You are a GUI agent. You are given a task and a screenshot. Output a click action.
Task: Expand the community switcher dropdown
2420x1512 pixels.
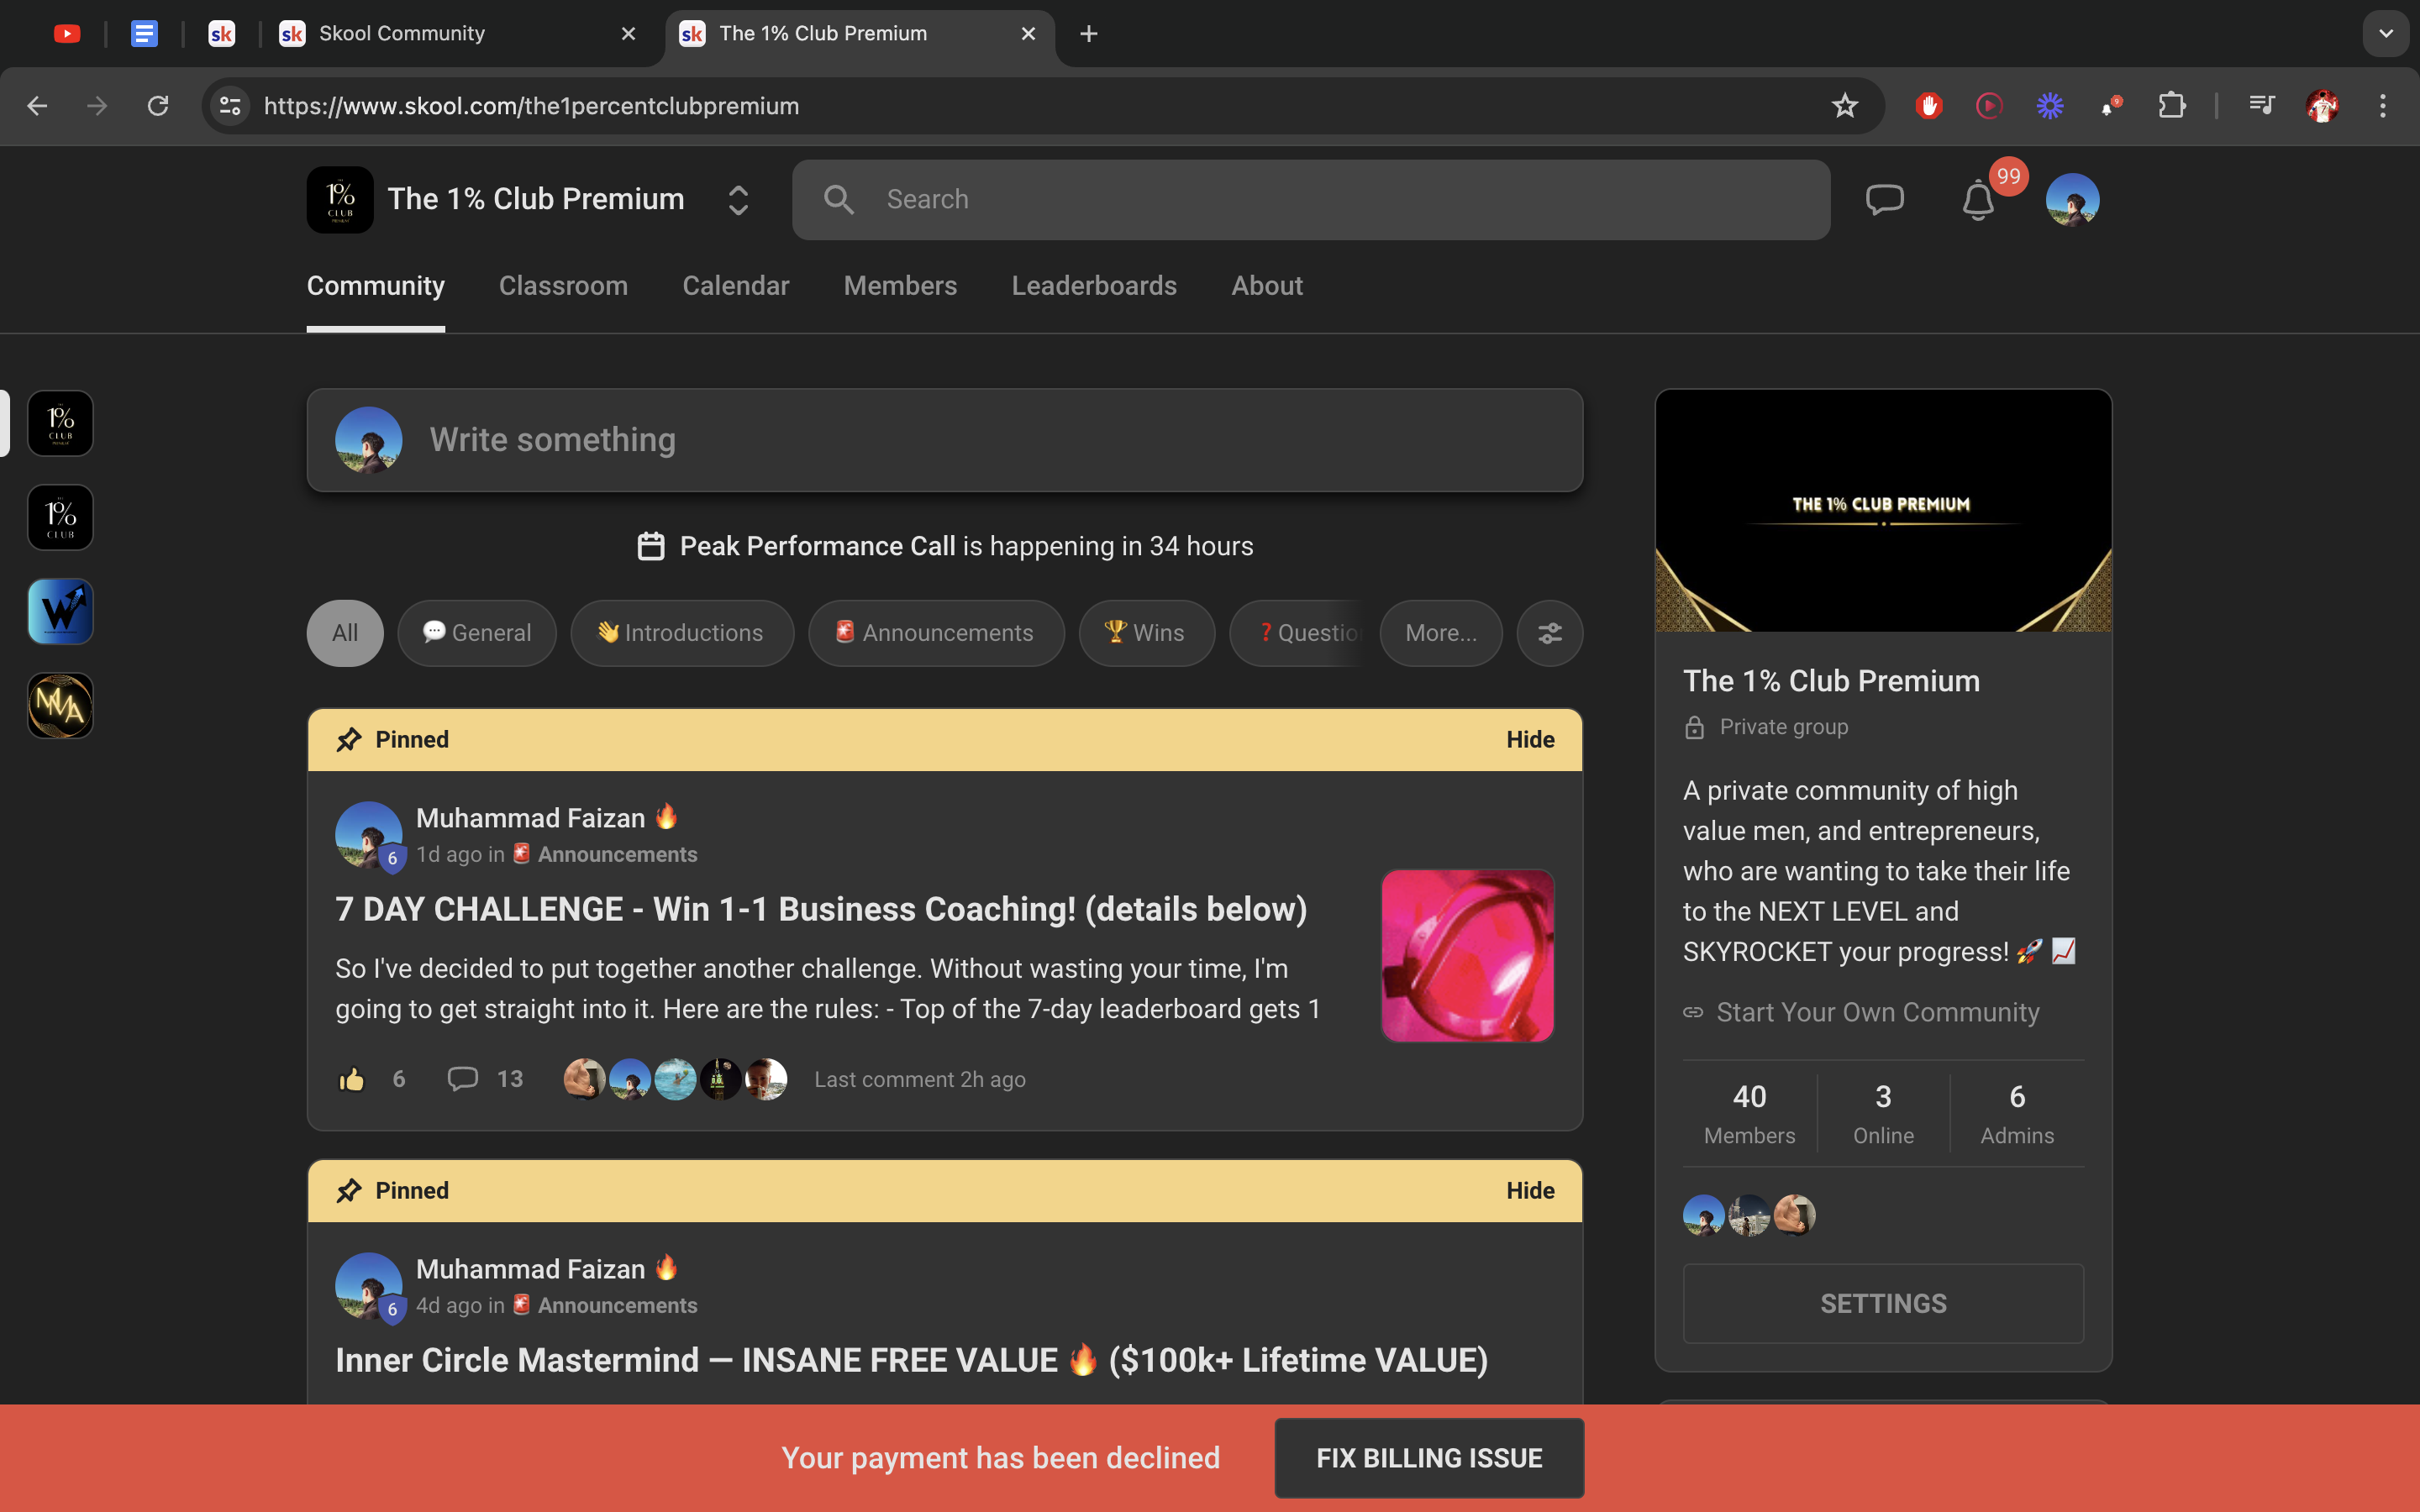click(738, 200)
